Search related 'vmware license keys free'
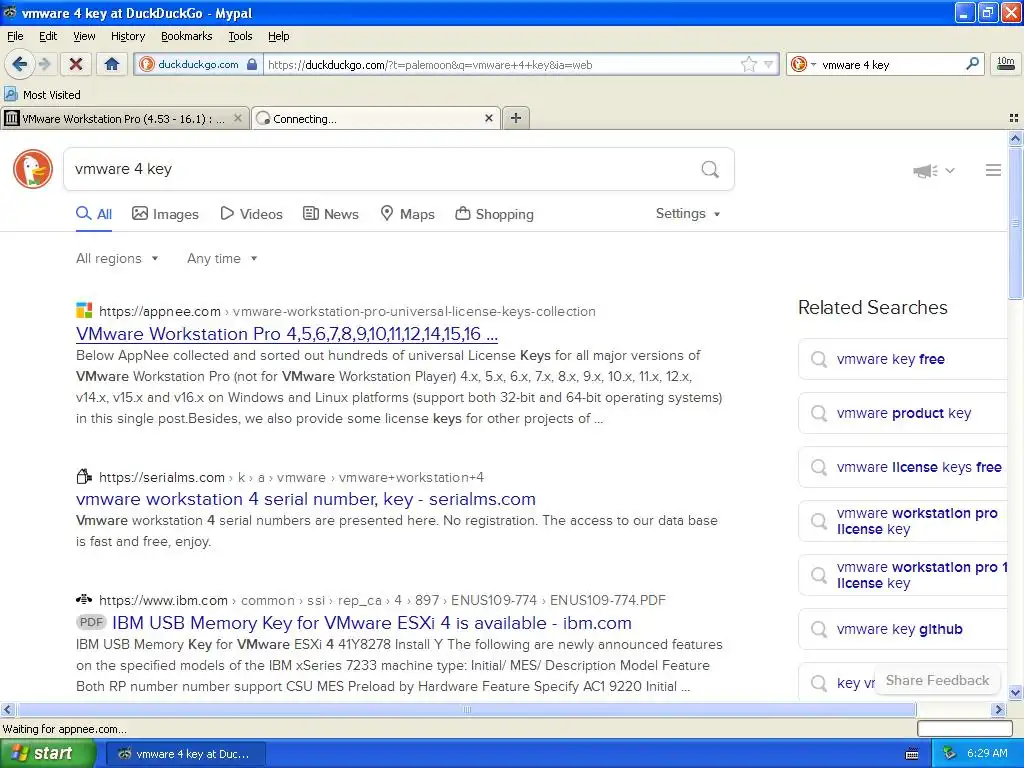 (x=903, y=467)
